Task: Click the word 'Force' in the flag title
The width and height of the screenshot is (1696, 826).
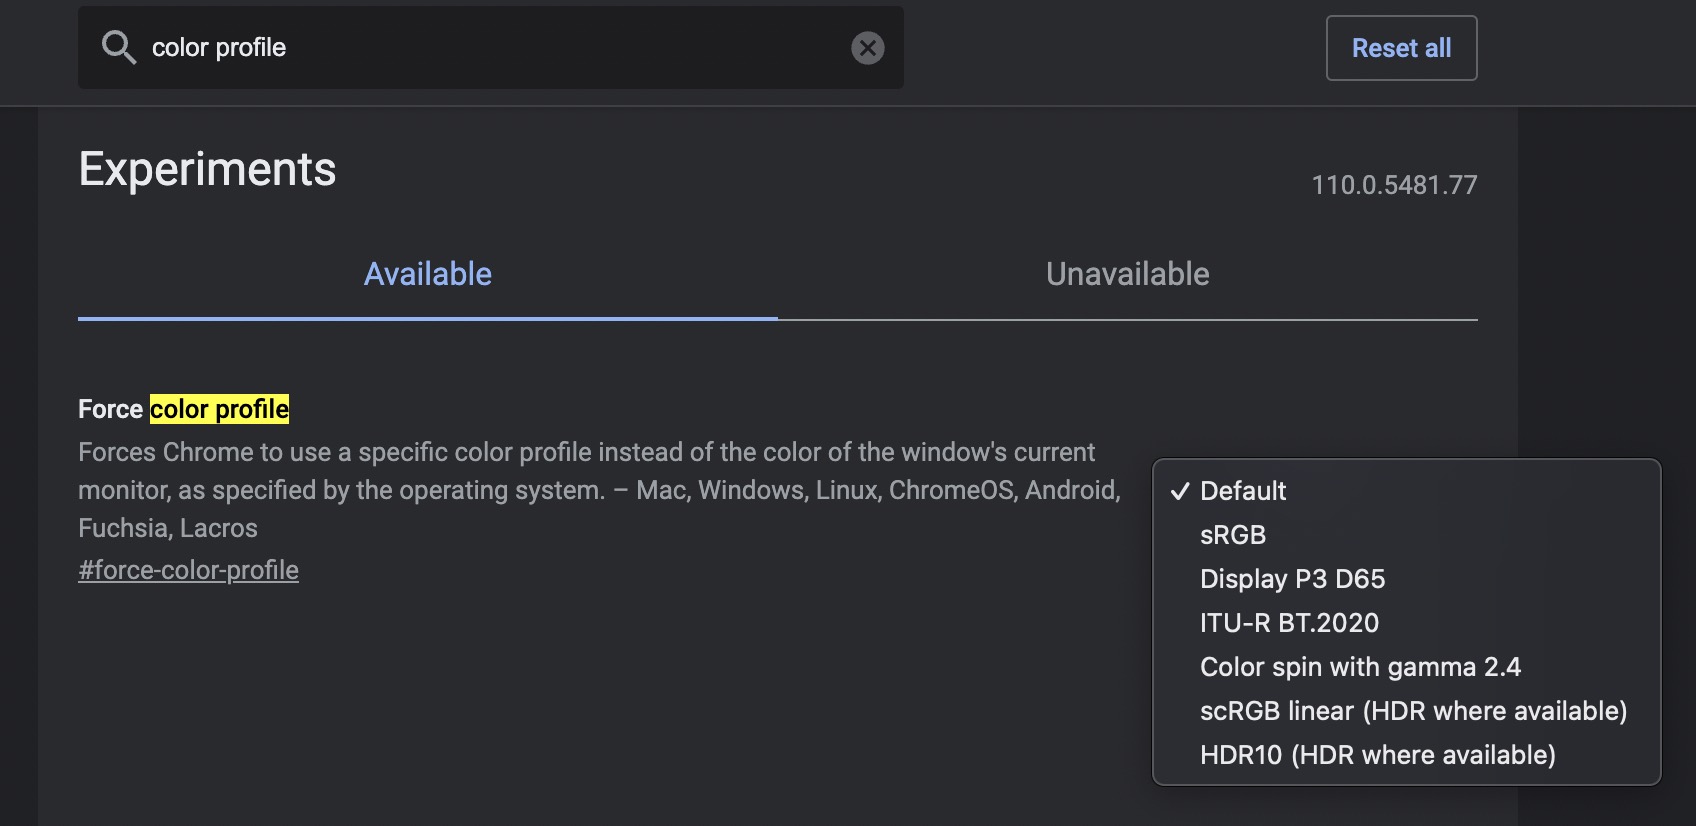Action: (x=110, y=409)
